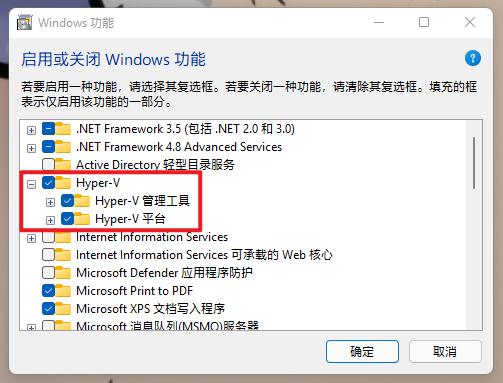Click the Microsoft Print to PDF folder icon
This screenshot has width=503, height=383.
click(x=63, y=291)
